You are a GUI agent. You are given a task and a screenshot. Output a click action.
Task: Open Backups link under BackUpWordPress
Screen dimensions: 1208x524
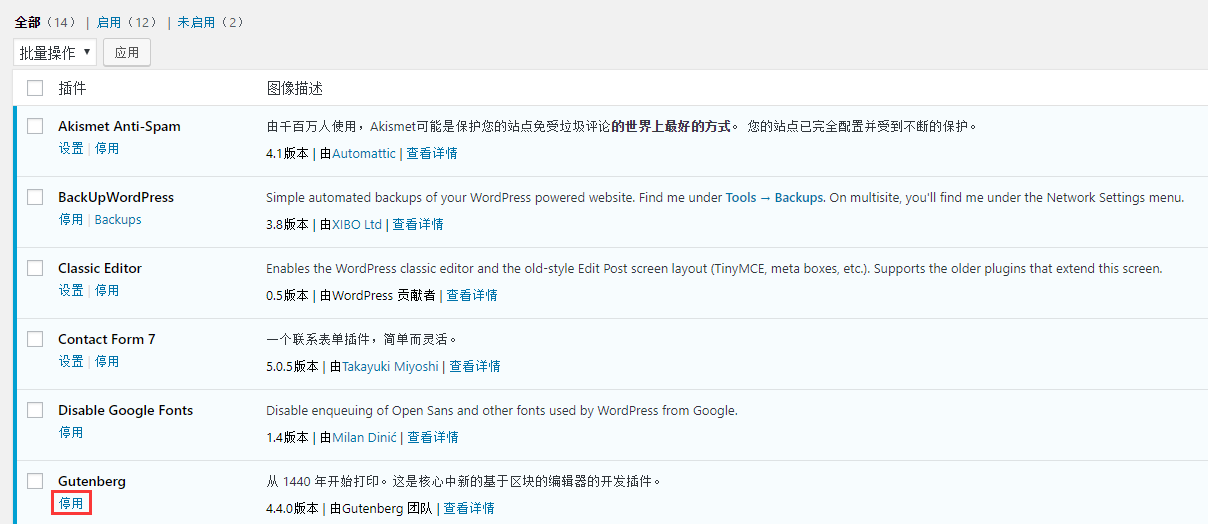[118, 219]
